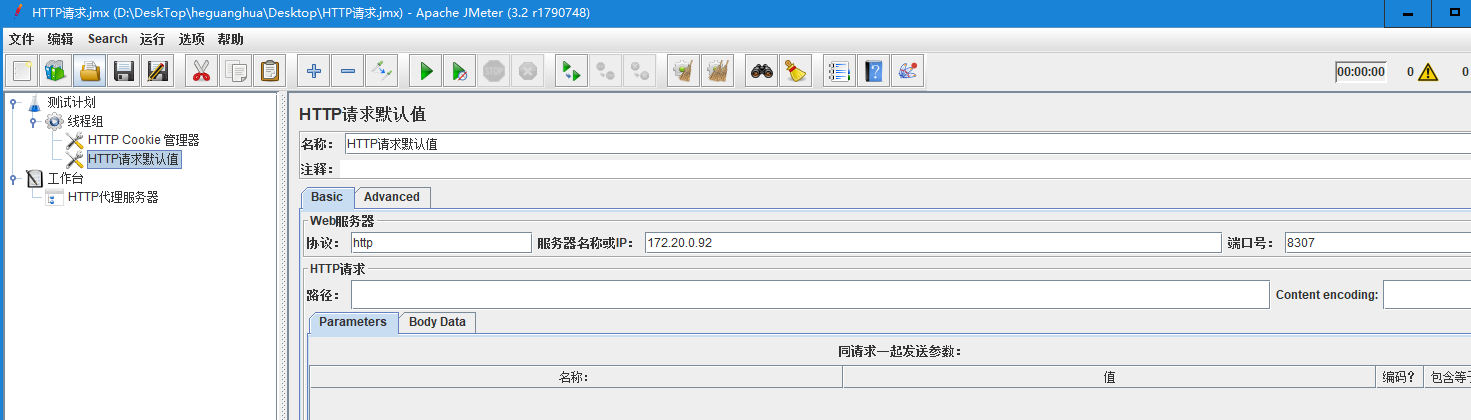This screenshot has height=420, width=1471.
Task: Start remote engines with double-play icon
Action: [572, 71]
